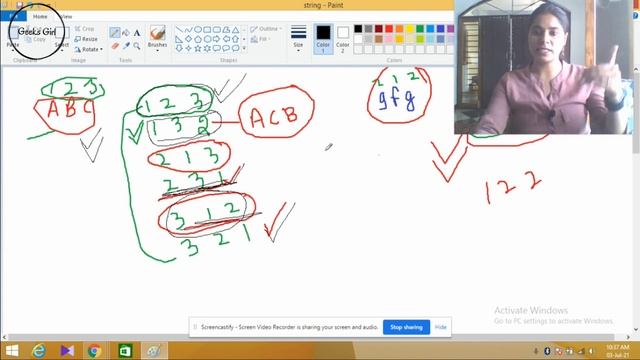Pick the Right arrow shape

(216, 39)
